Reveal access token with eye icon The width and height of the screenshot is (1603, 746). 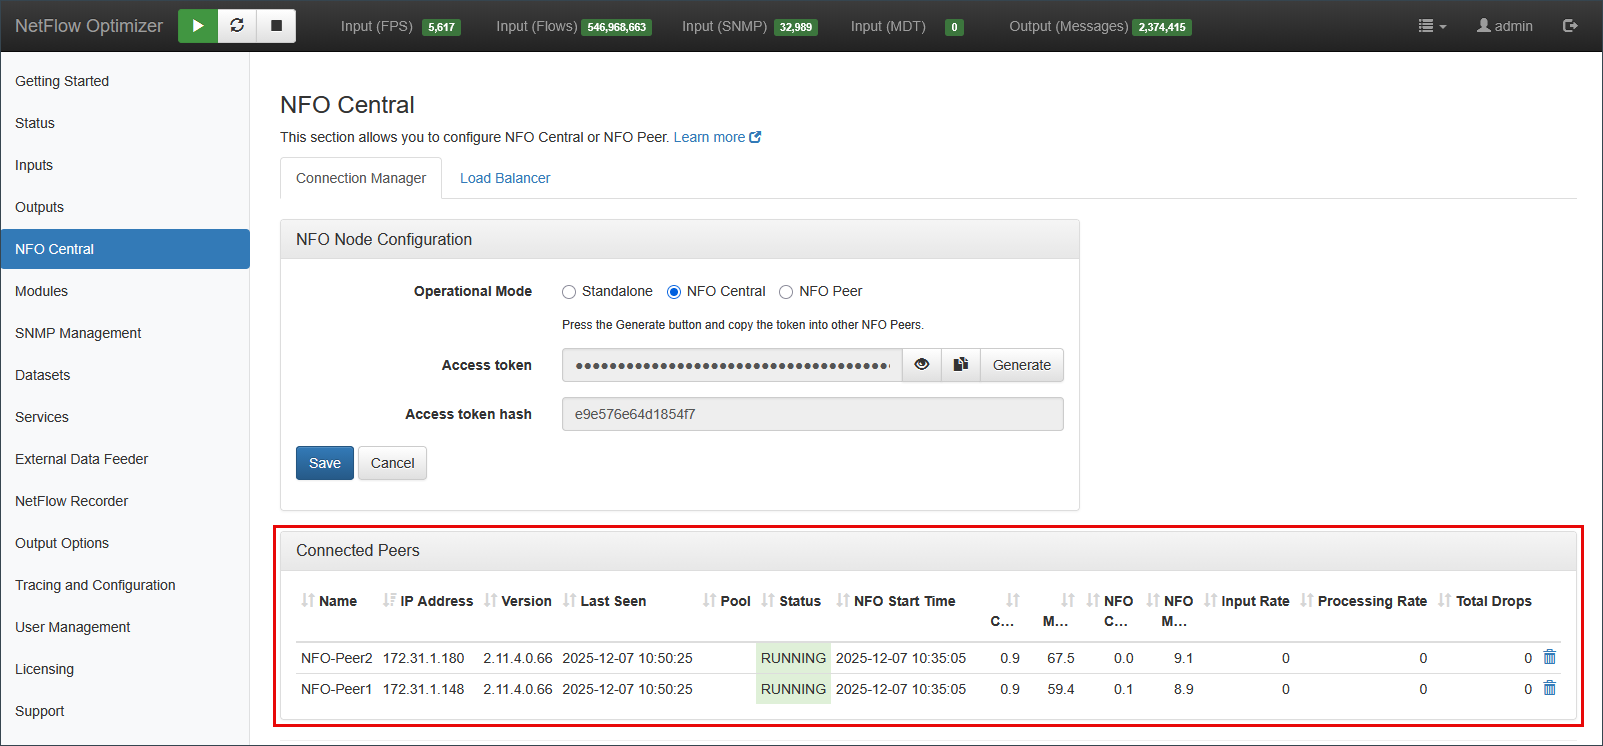click(x=921, y=365)
